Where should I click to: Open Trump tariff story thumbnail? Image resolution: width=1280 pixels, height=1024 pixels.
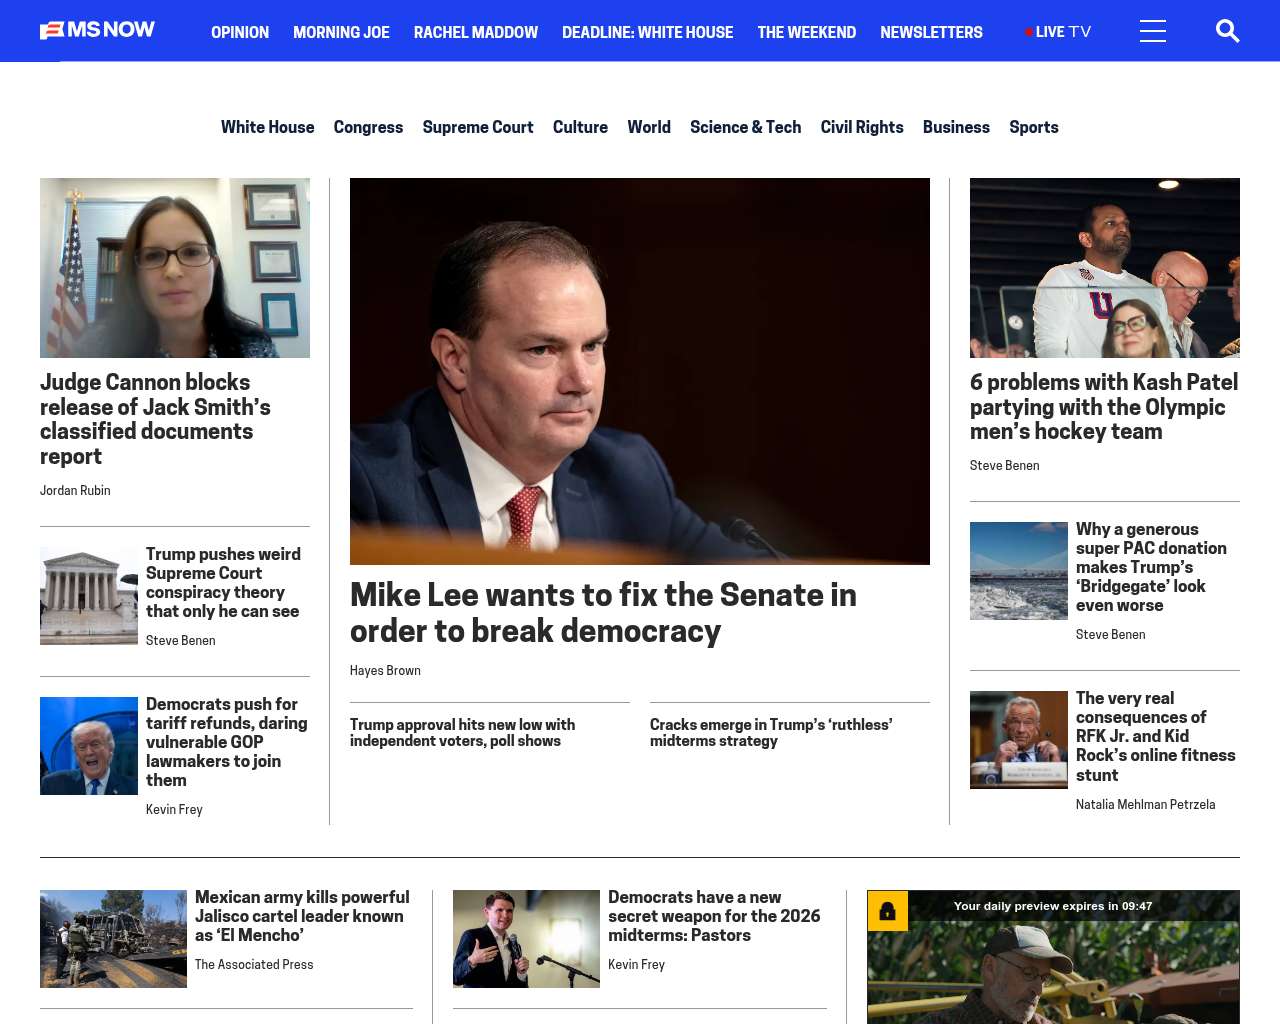(89, 746)
